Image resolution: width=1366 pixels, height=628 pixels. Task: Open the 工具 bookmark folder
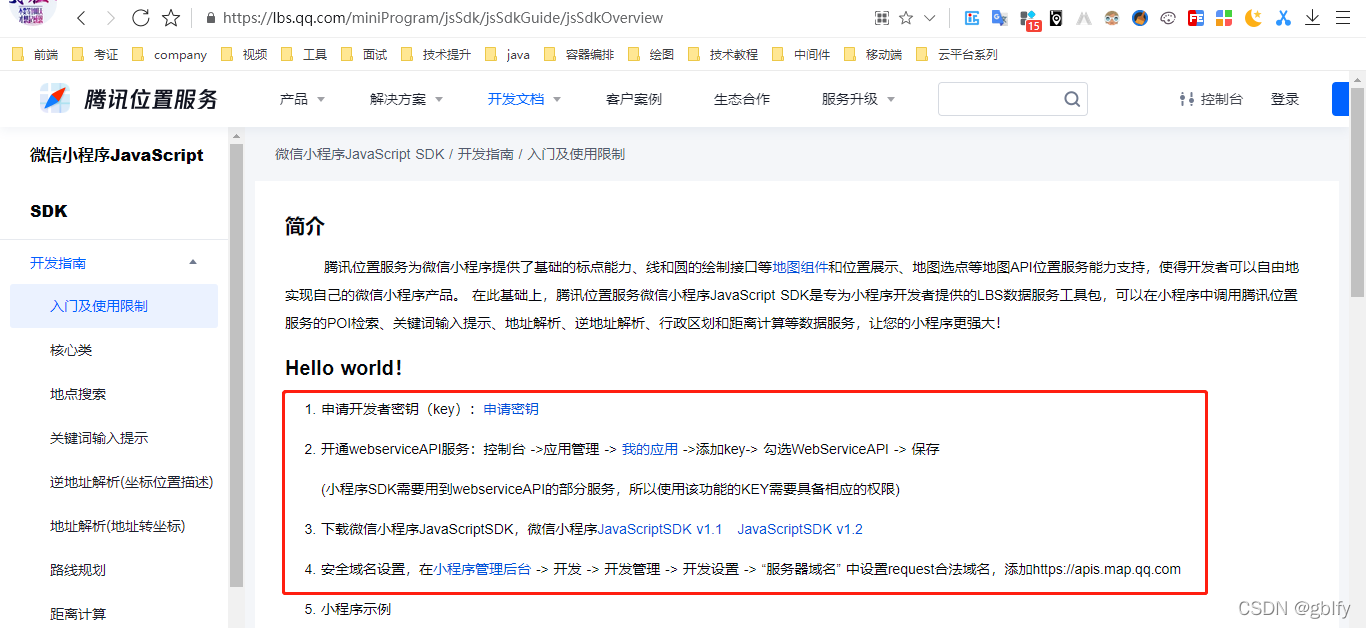[x=304, y=54]
